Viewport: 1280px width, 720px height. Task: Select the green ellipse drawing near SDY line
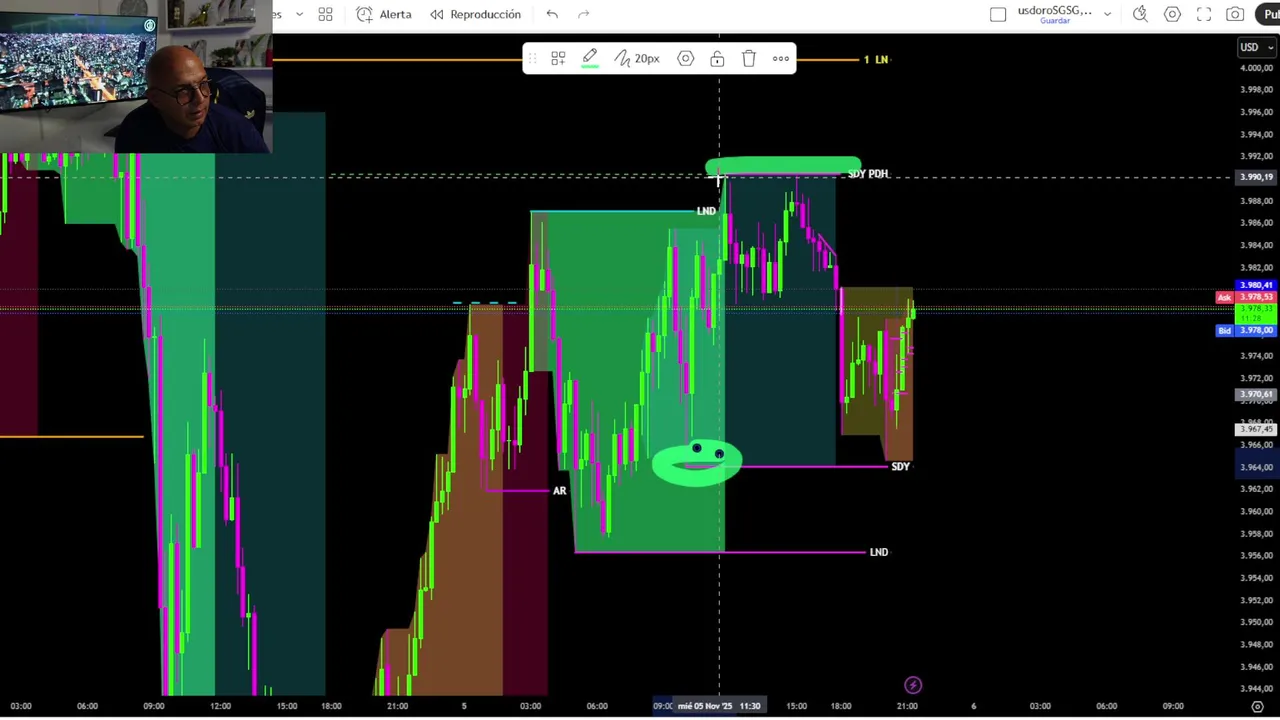pyautogui.click(x=697, y=465)
